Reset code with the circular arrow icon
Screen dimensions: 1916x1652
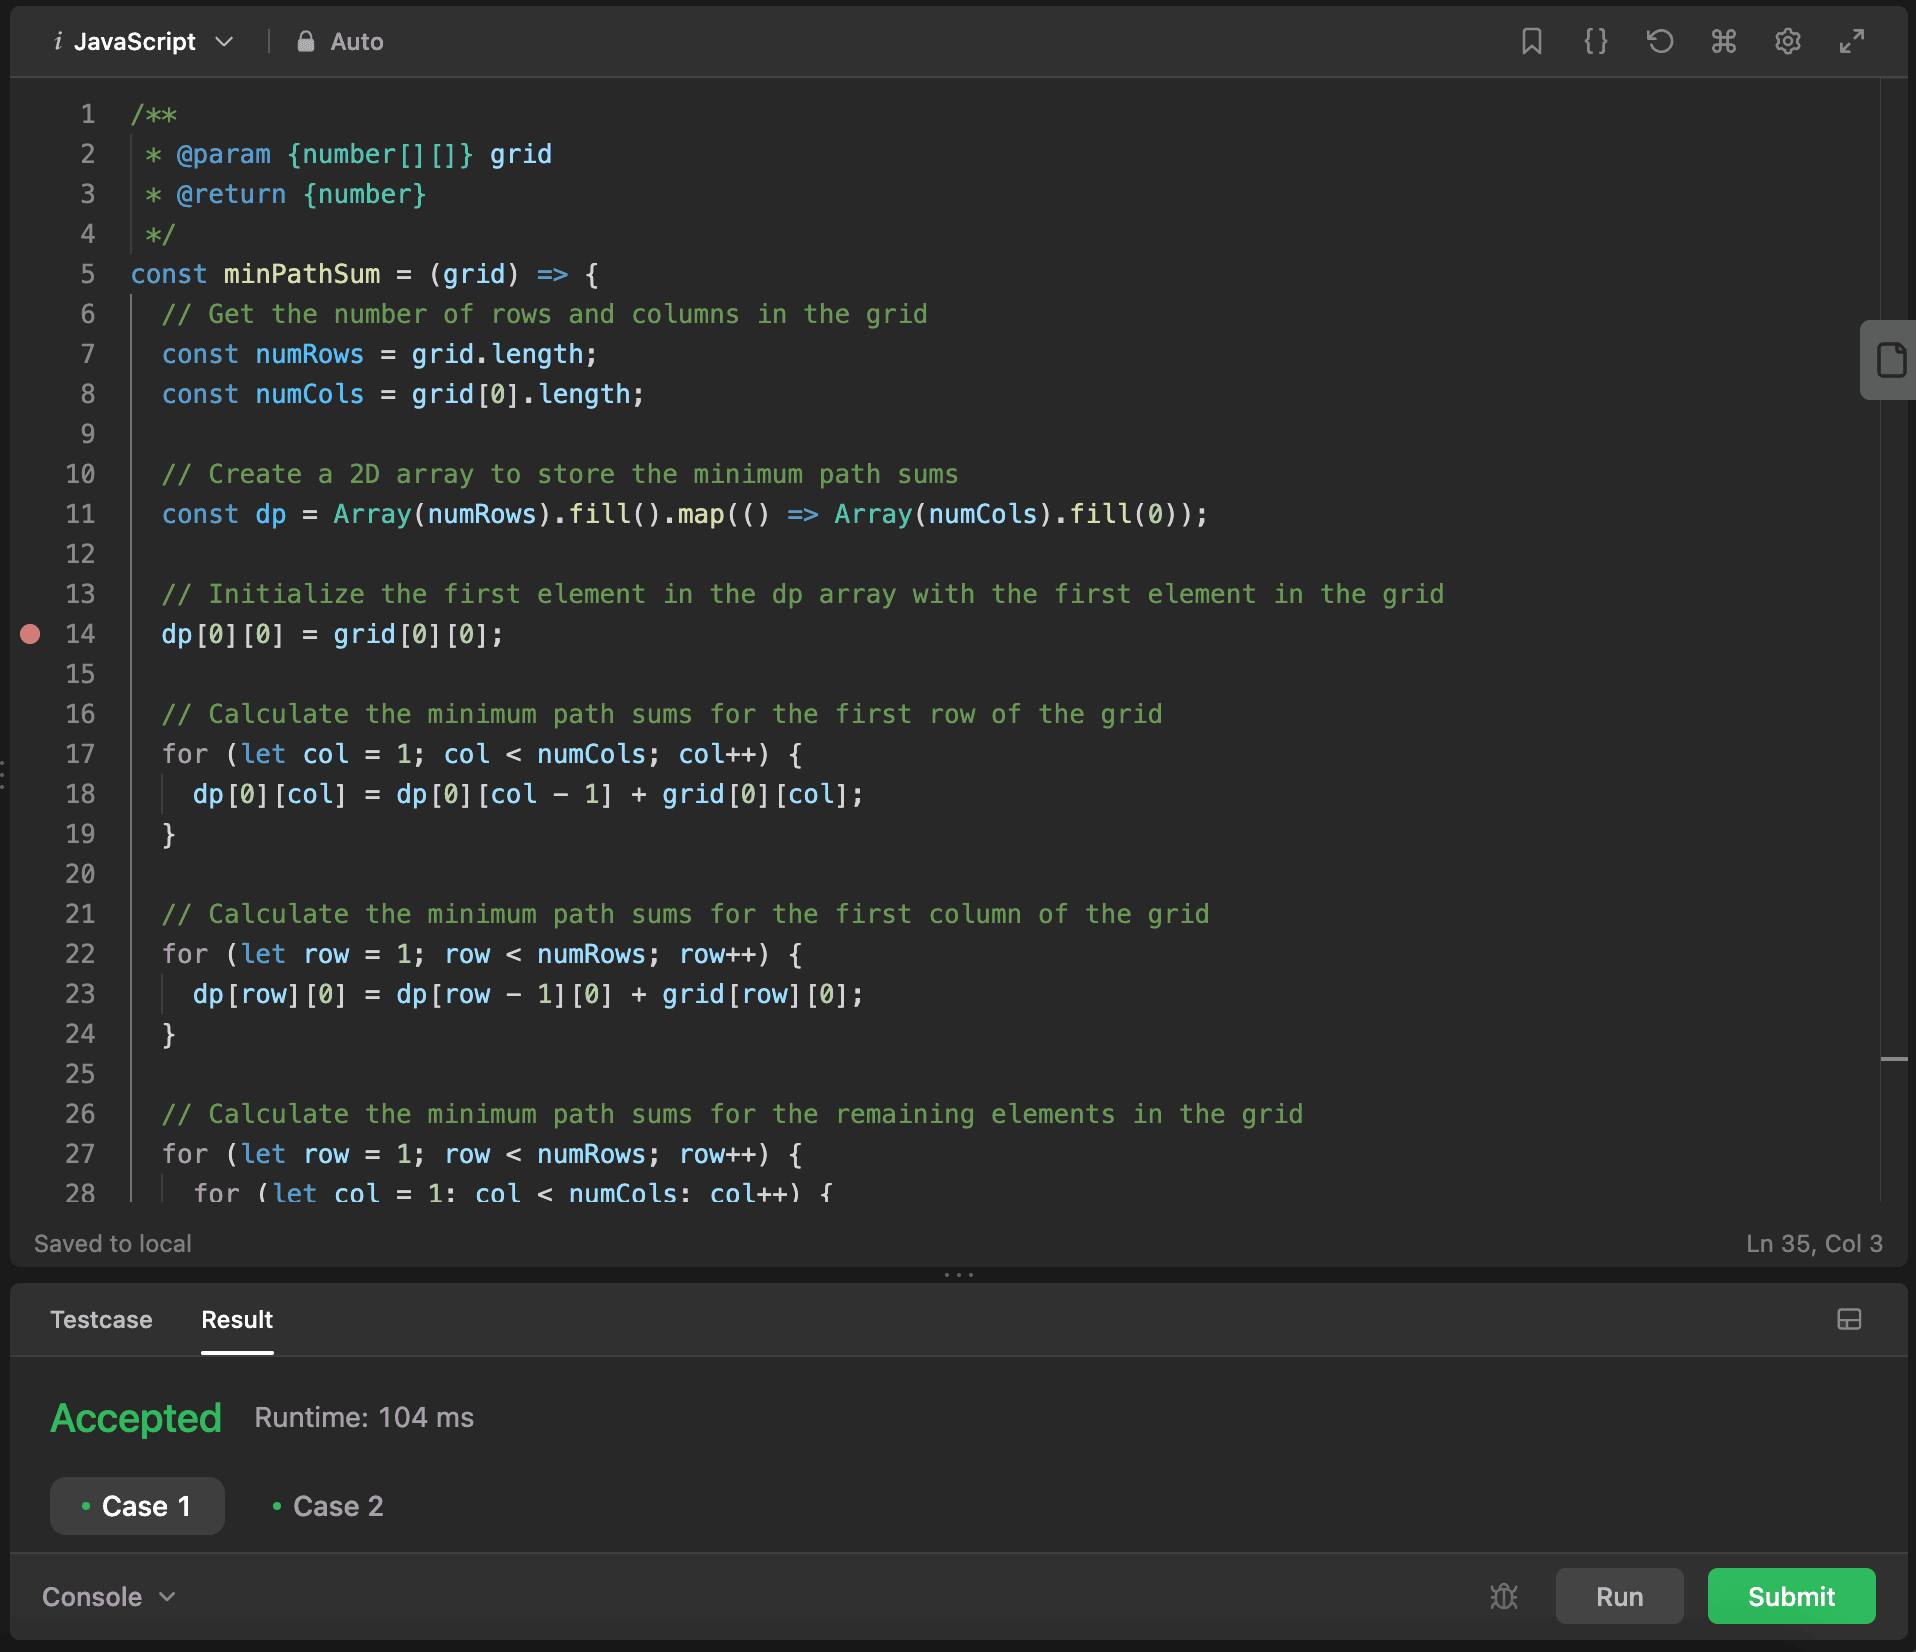1660,41
